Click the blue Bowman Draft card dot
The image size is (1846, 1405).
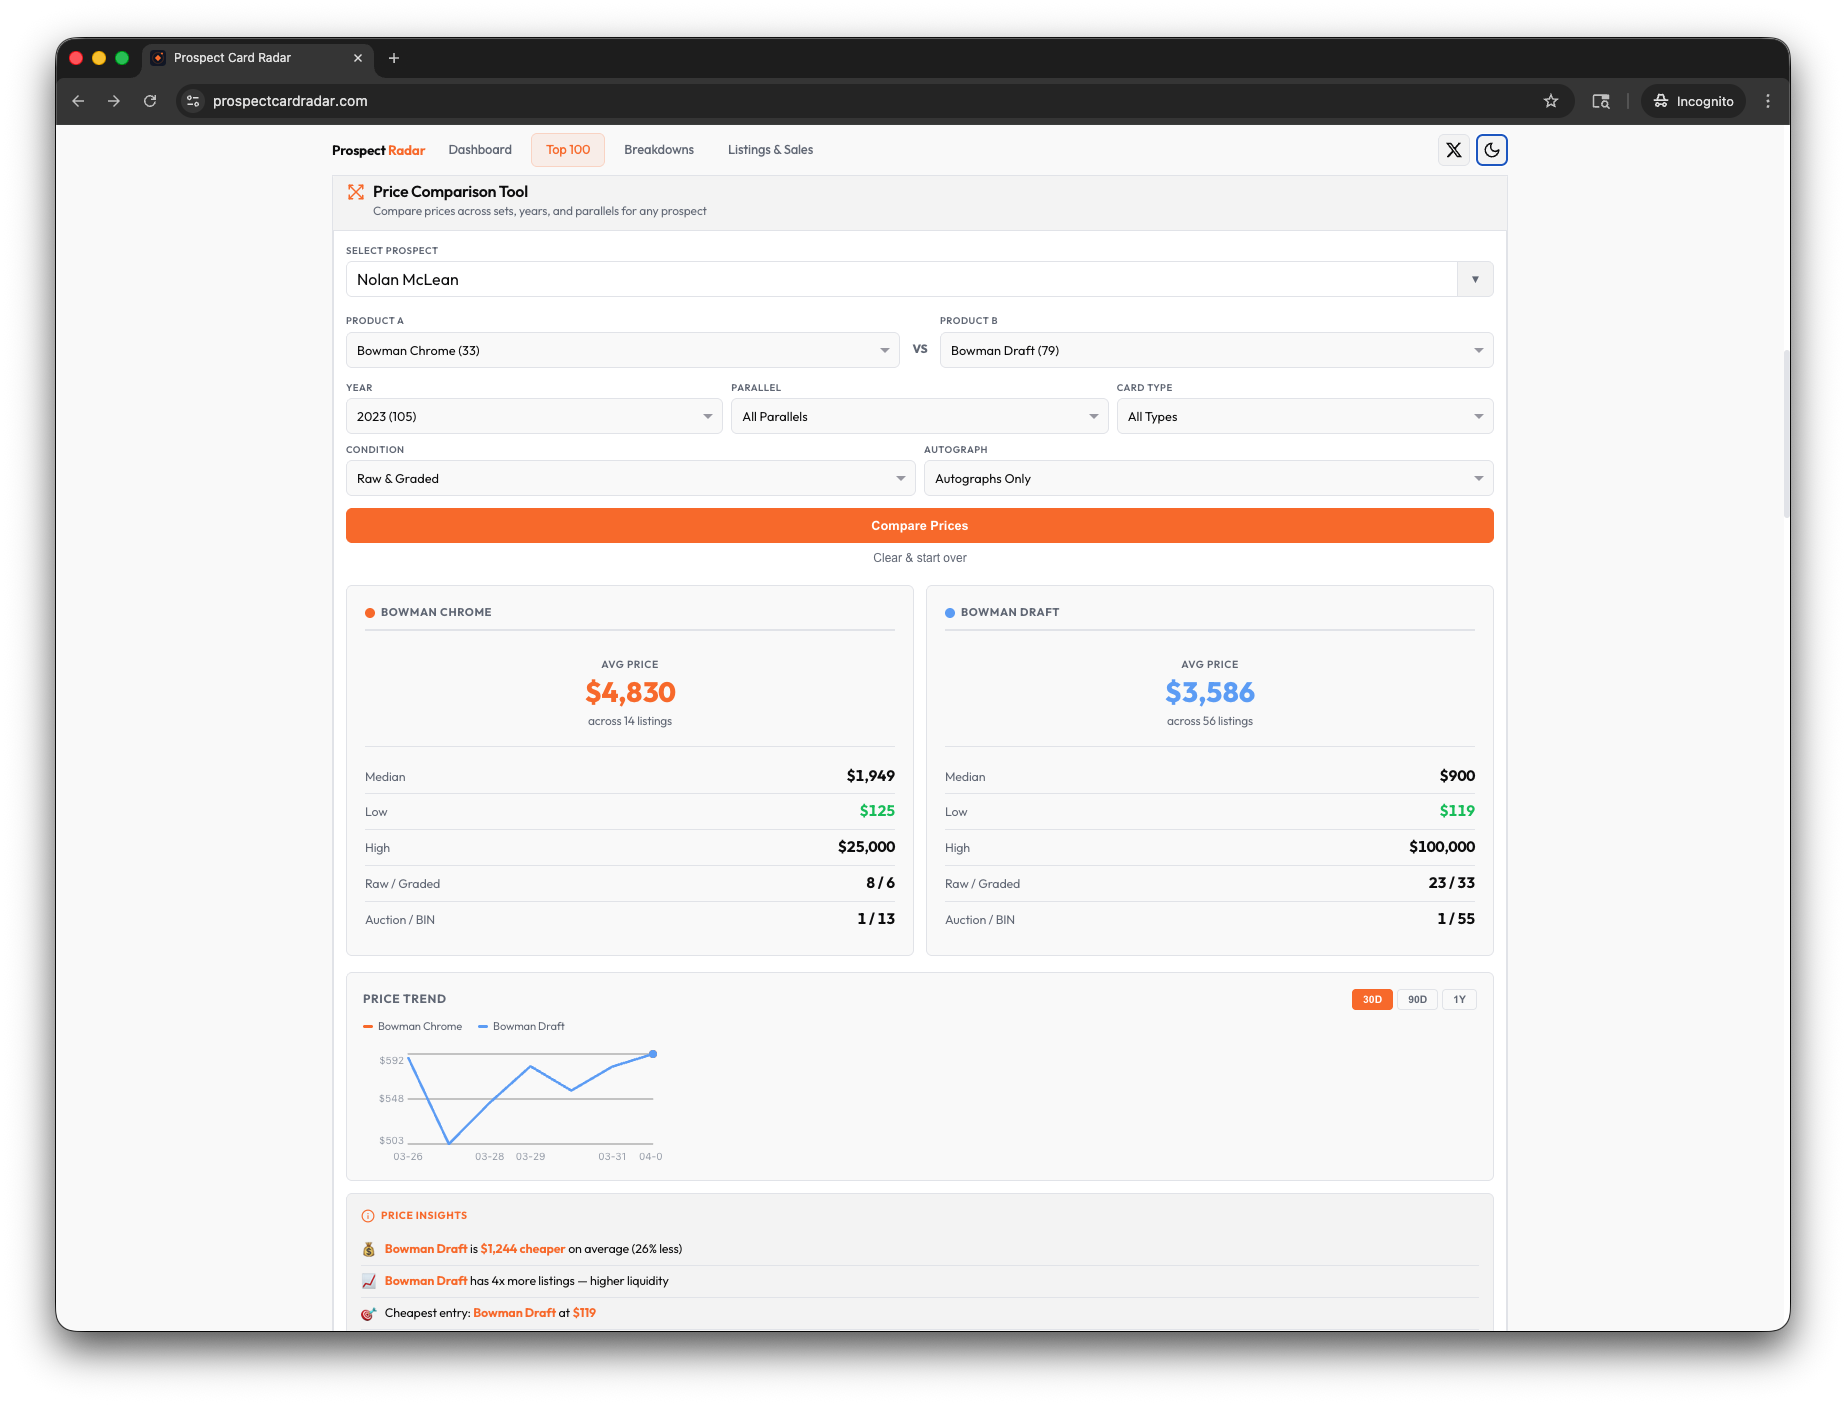pyautogui.click(x=950, y=612)
